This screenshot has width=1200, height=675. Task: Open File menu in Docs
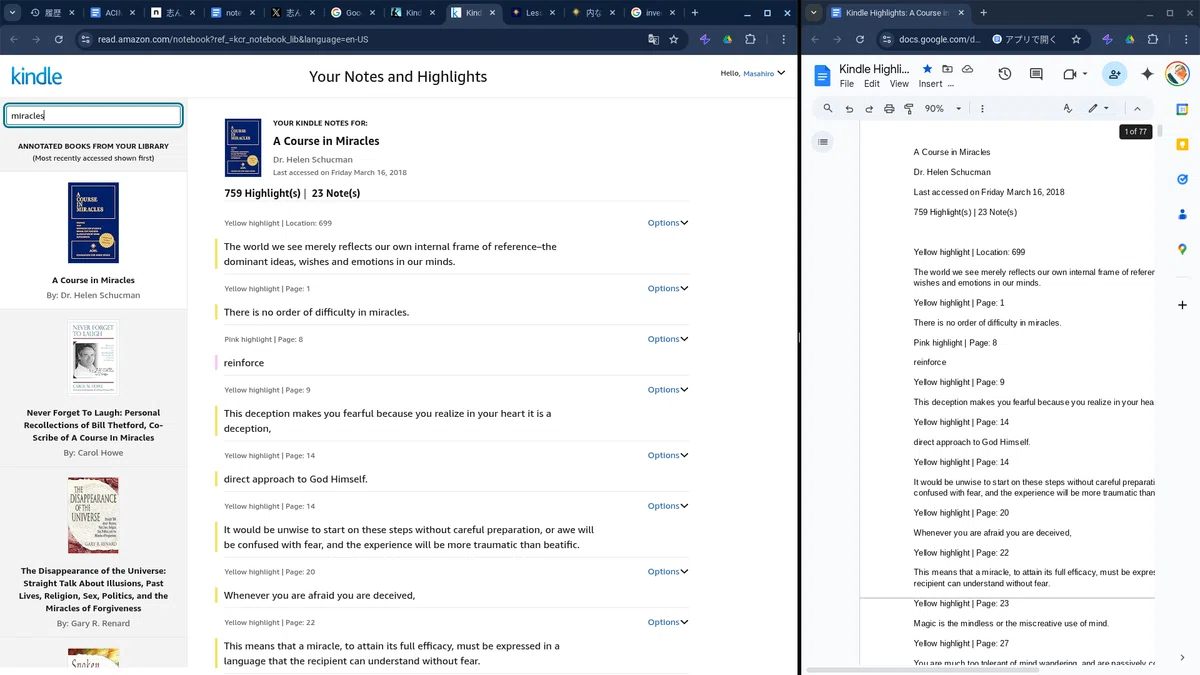tap(847, 84)
